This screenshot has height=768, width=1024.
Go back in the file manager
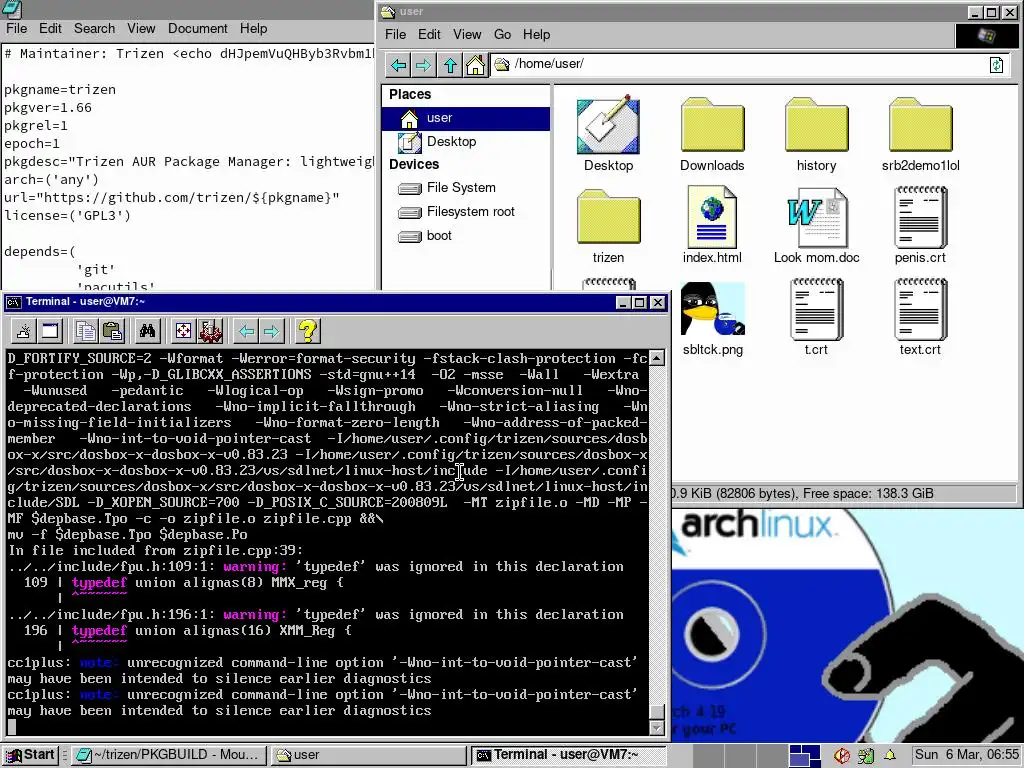(398, 65)
